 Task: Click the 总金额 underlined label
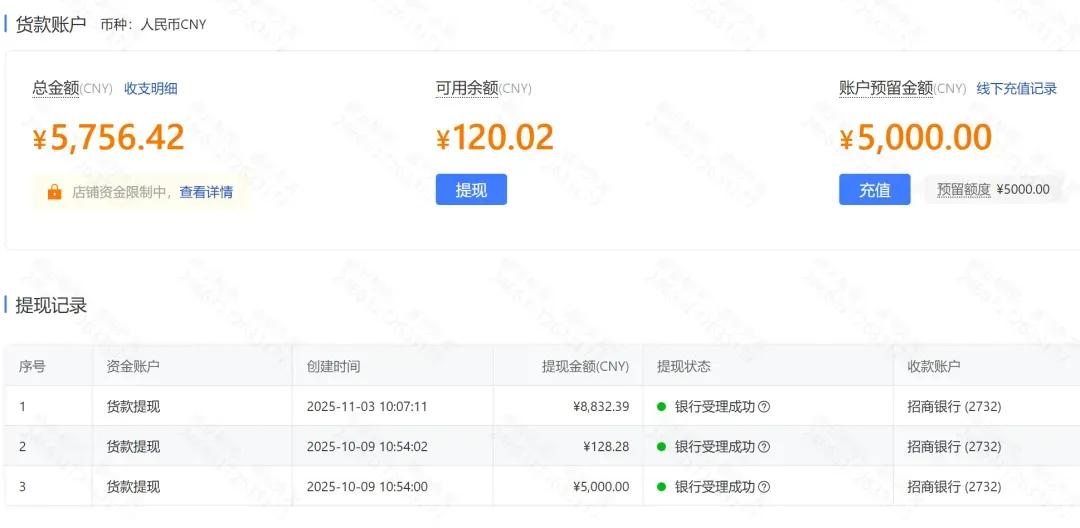pos(55,88)
